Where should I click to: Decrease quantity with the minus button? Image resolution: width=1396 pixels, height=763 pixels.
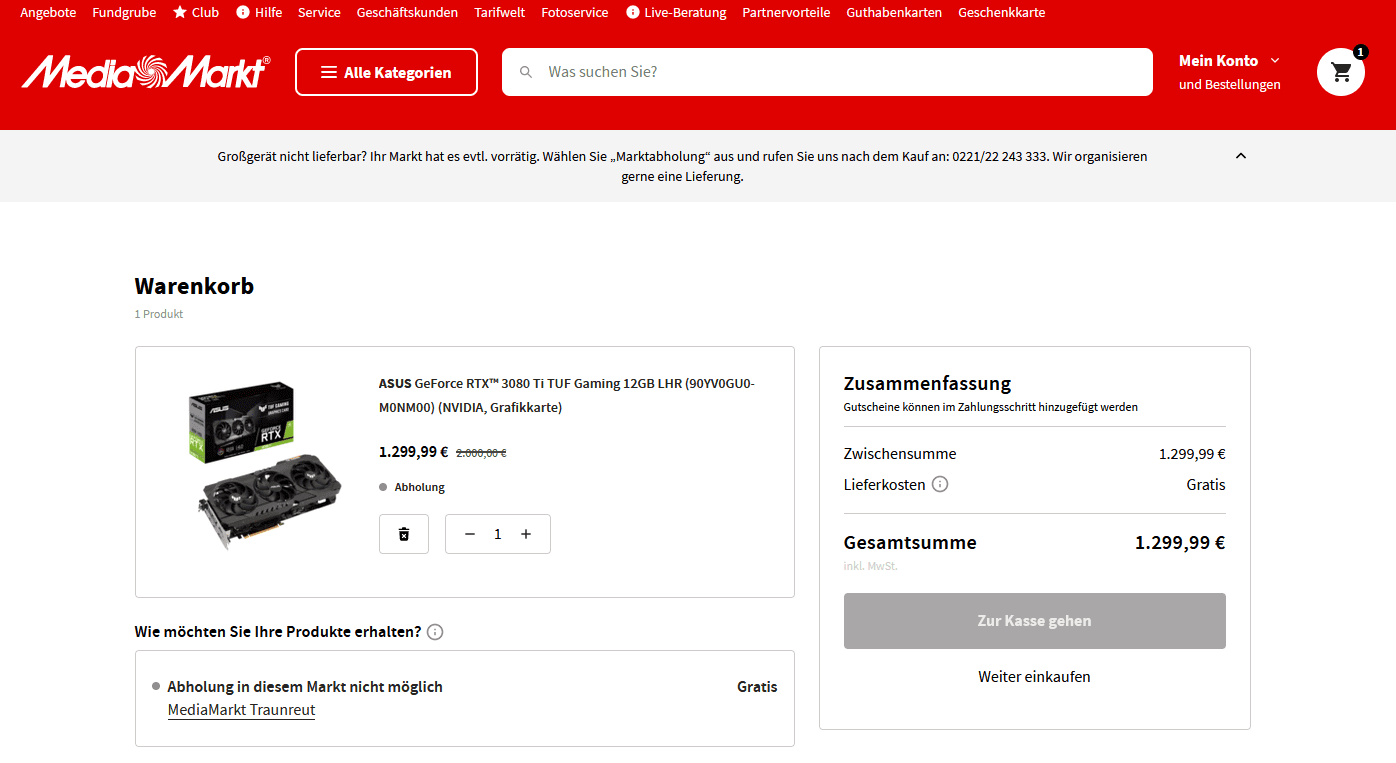click(x=470, y=534)
